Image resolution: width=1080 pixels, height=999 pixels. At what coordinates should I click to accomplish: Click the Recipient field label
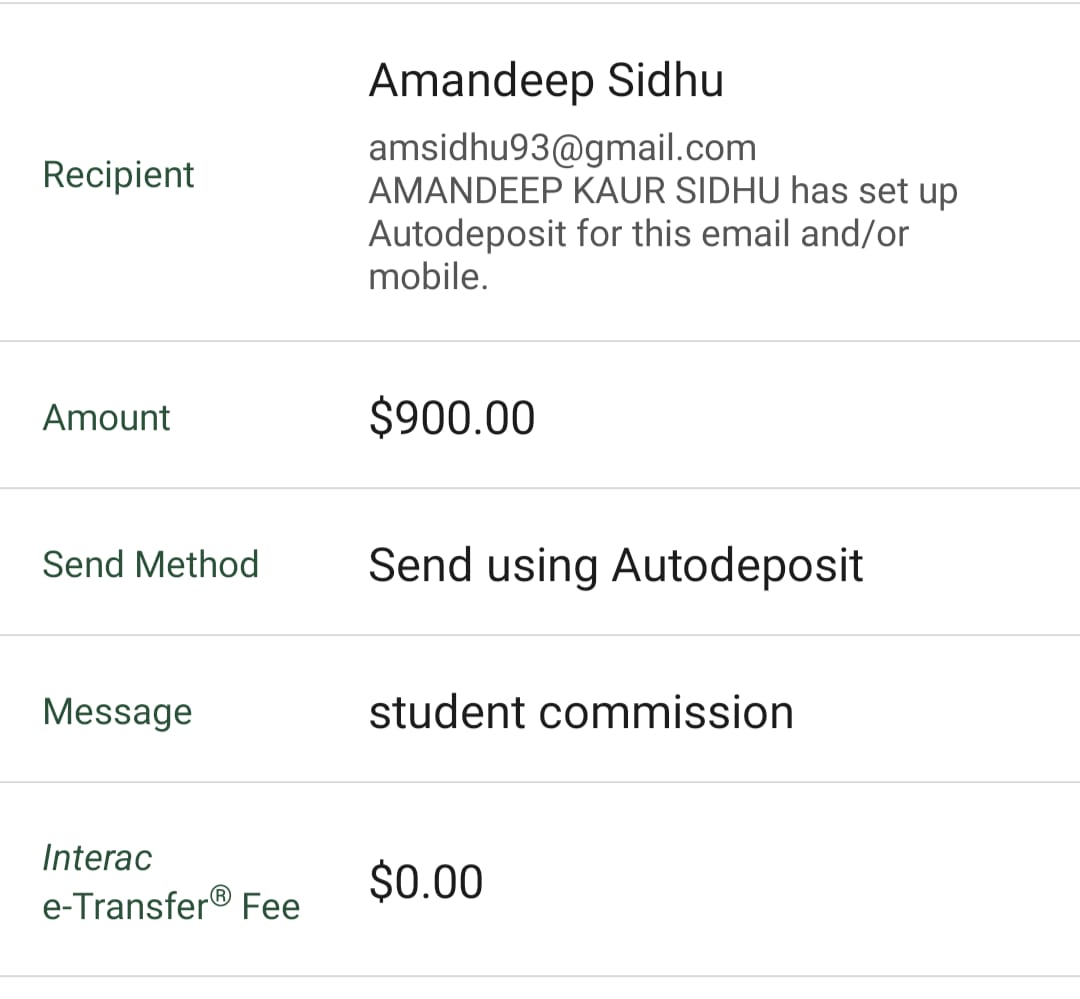(118, 174)
